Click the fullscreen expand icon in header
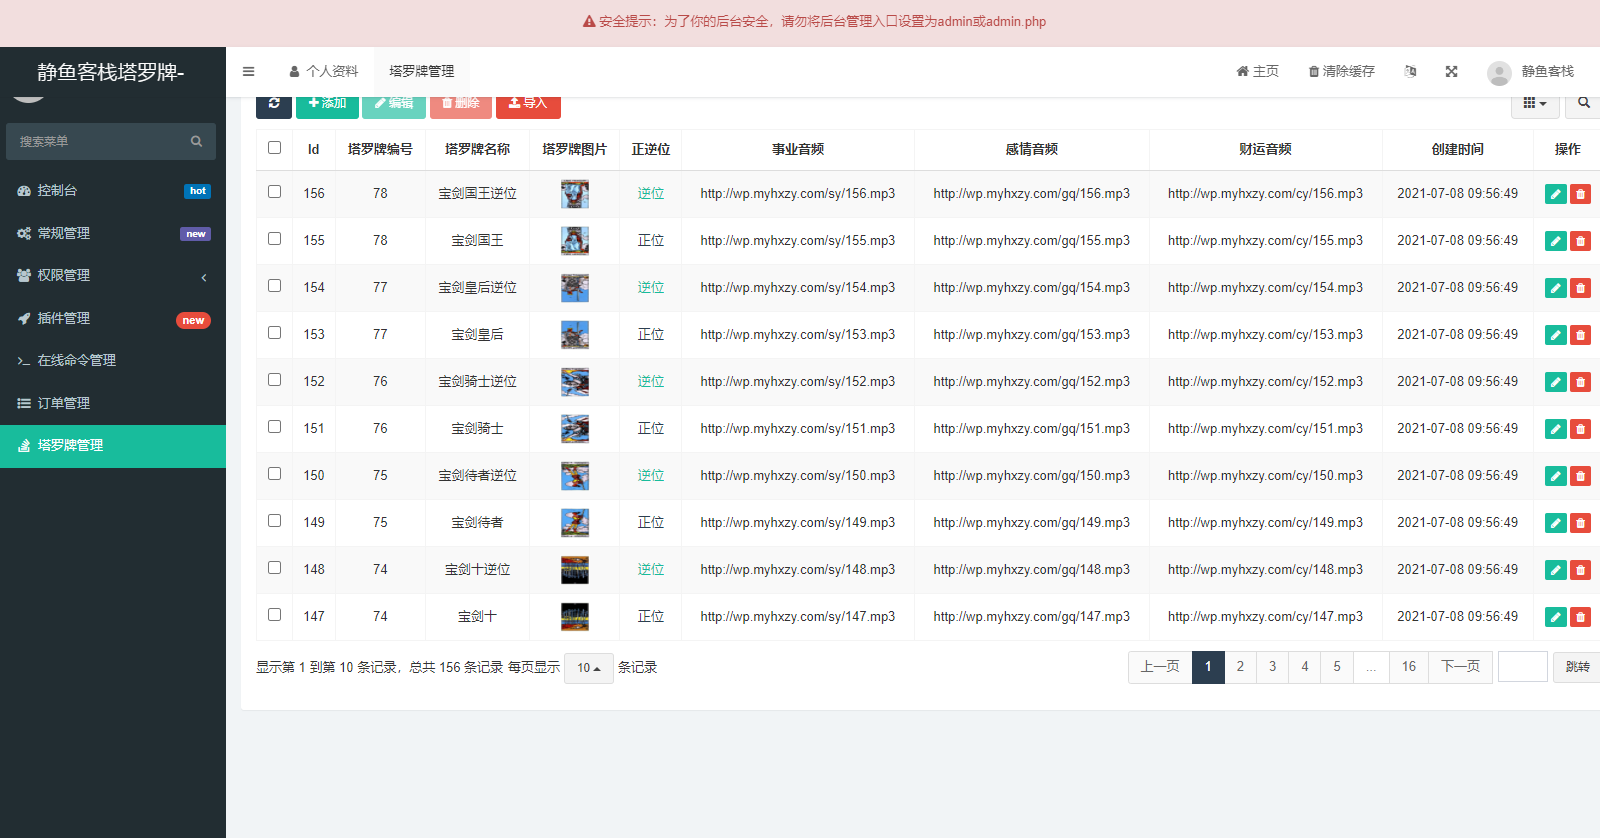Image resolution: width=1600 pixels, height=838 pixels. coord(1451,72)
